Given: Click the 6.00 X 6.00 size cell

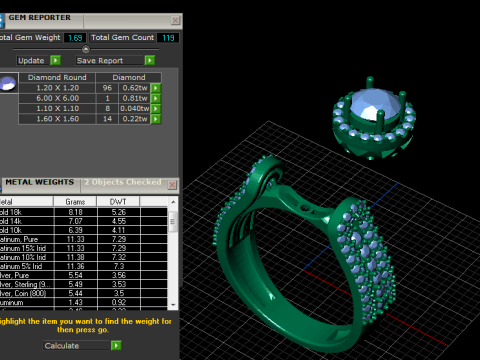Looking at the screenshot, I should coord(57,98).
